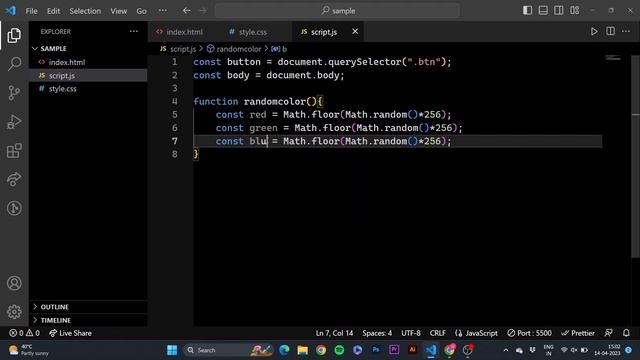Open the hidden menu items ellipsis after Go

pos(162,11)
